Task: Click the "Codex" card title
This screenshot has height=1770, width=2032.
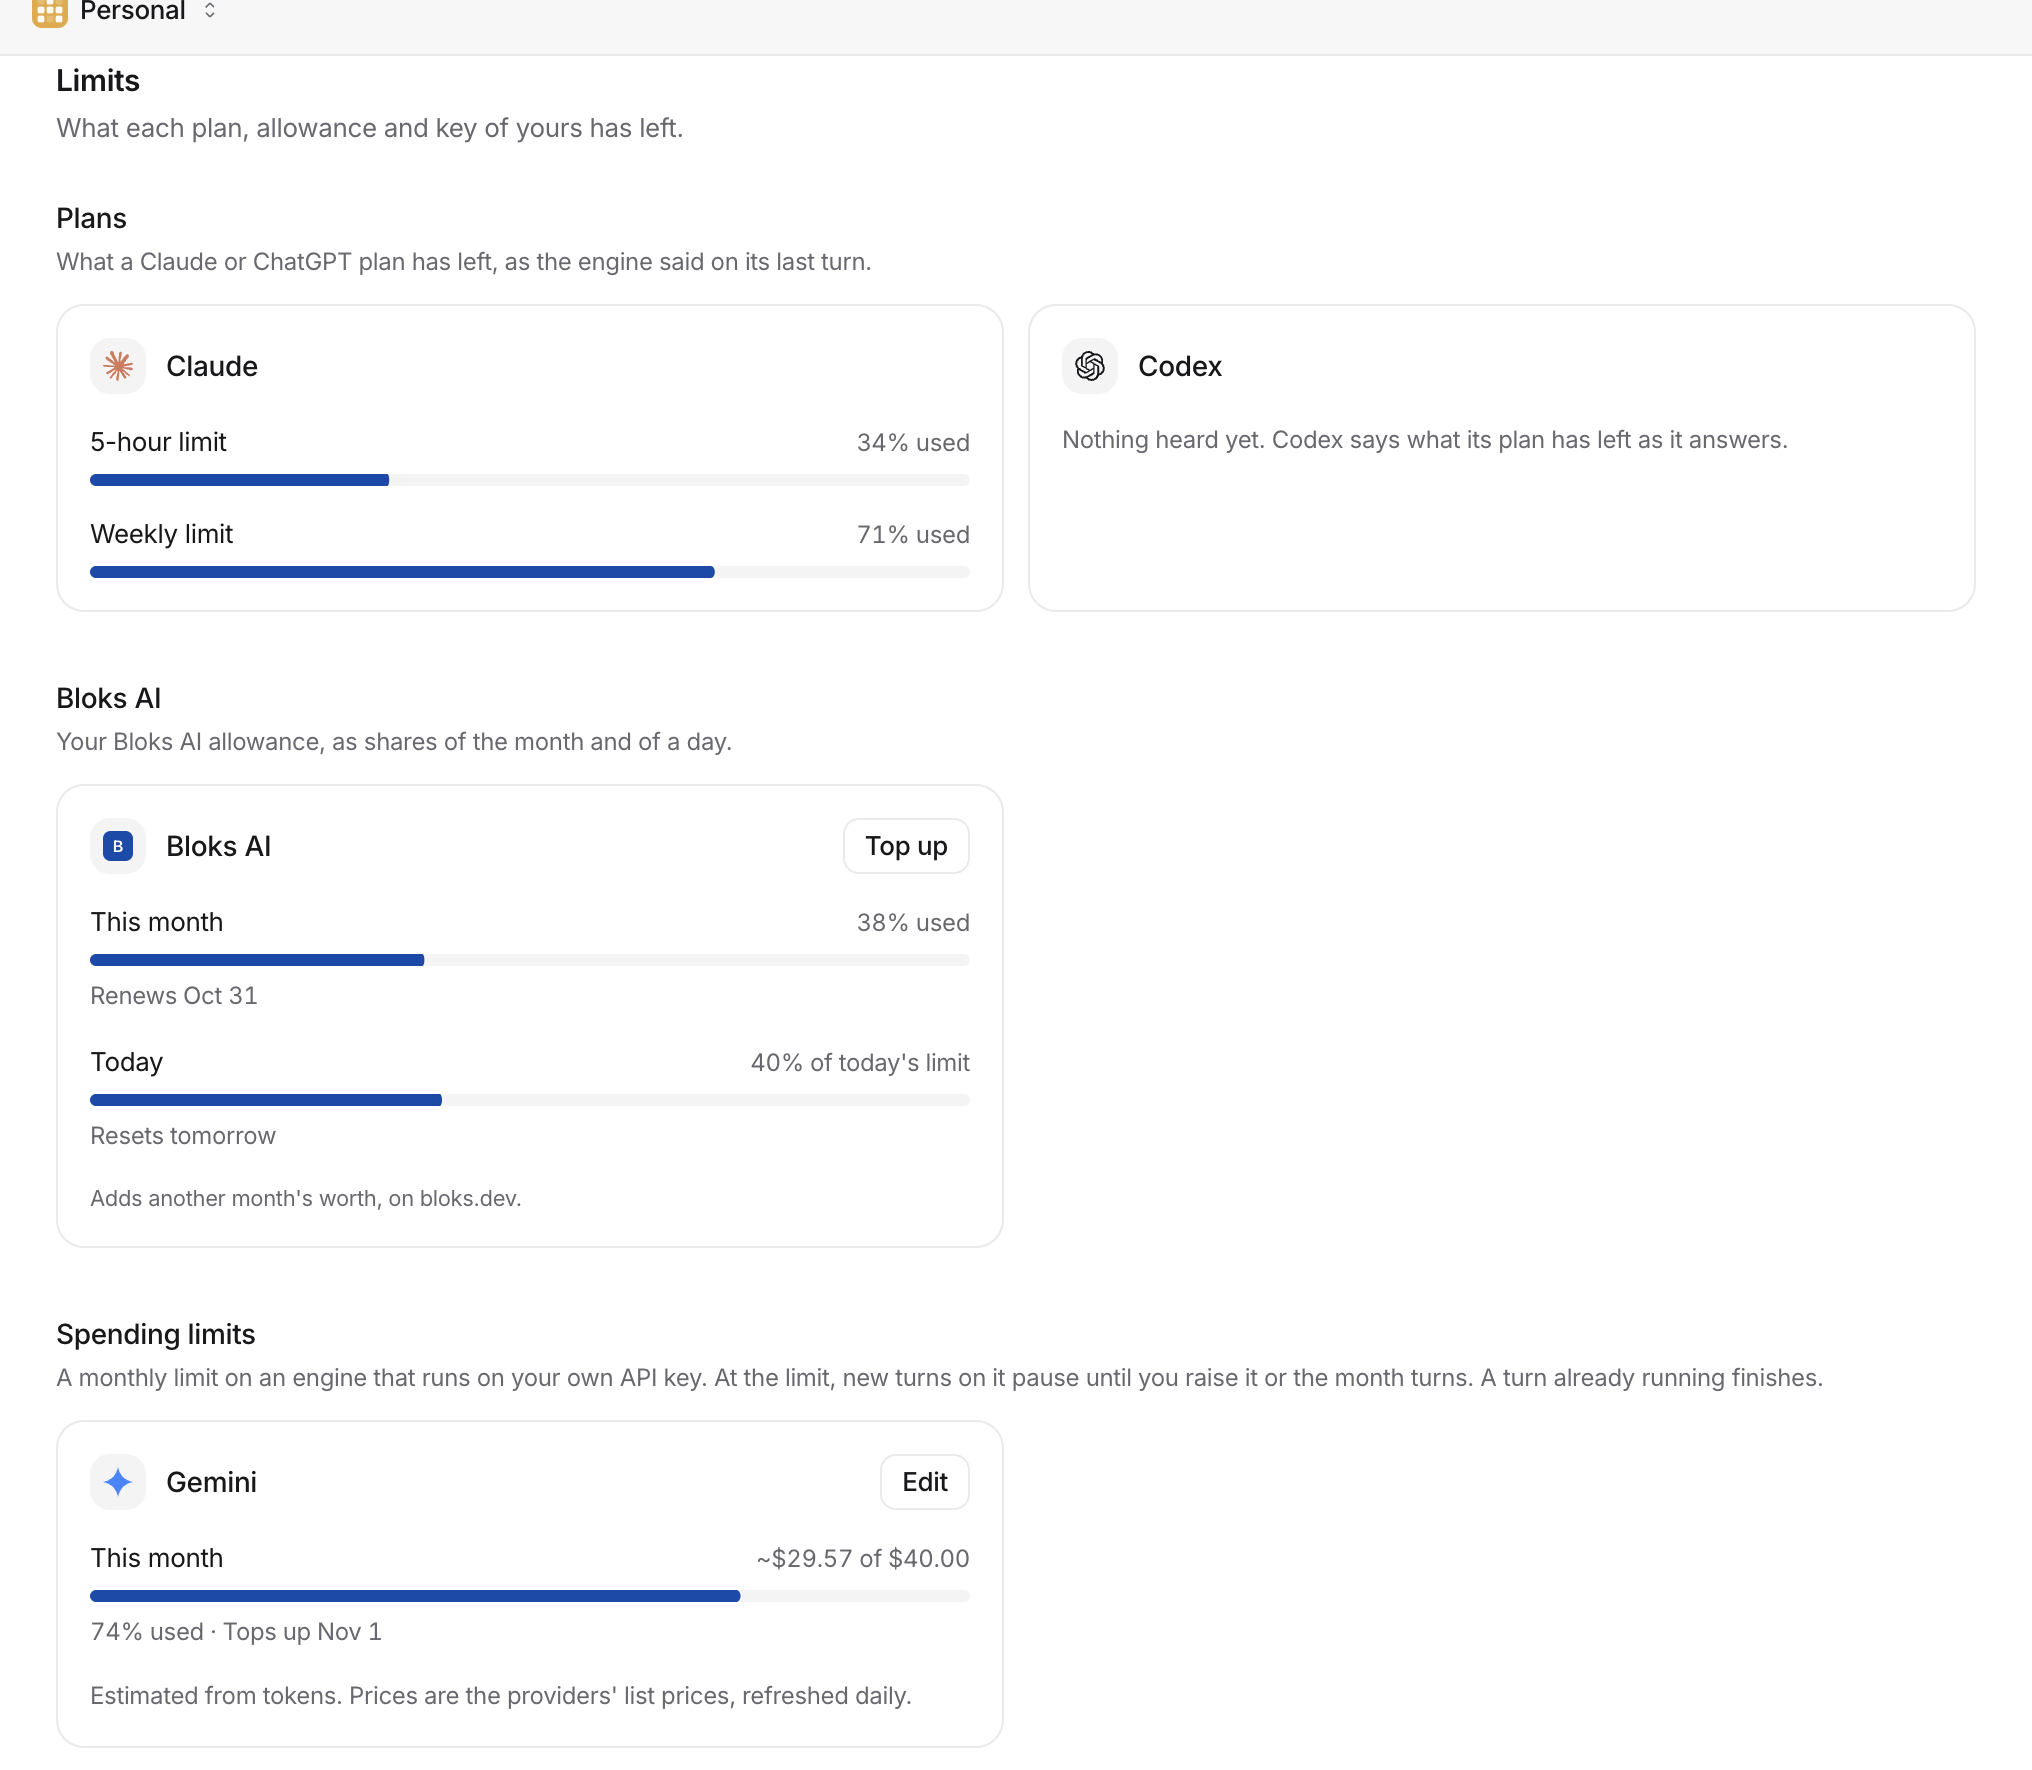Action: 1180,366
